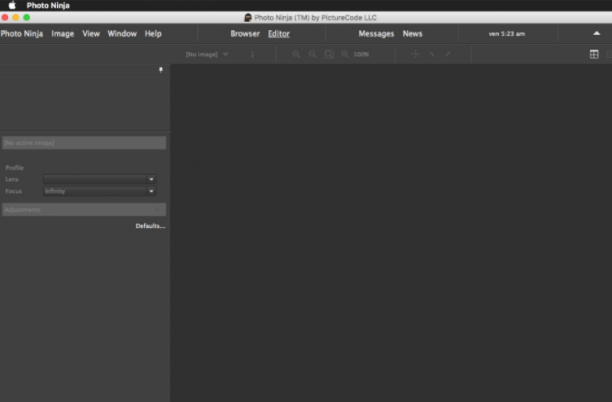Viewport: 612px width, 402px height.
Task: Open the Apple menu
Action: (x=12, y=5)
